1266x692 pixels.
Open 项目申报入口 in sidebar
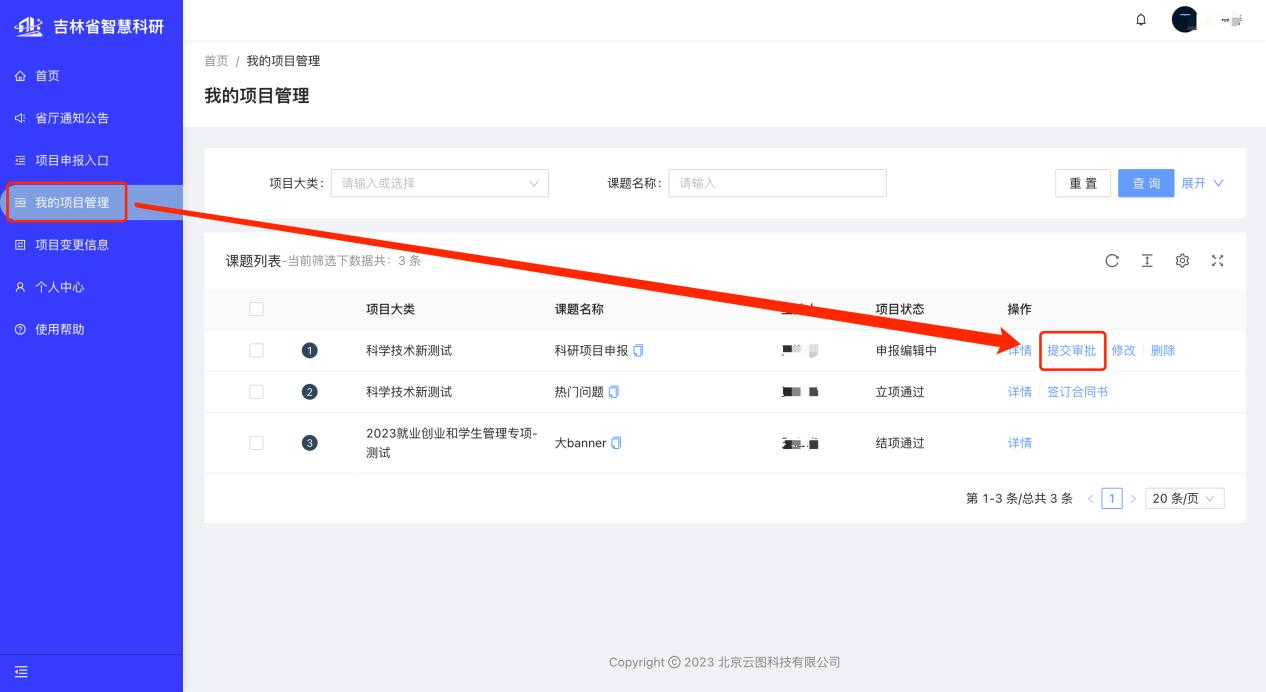(72, 160)
